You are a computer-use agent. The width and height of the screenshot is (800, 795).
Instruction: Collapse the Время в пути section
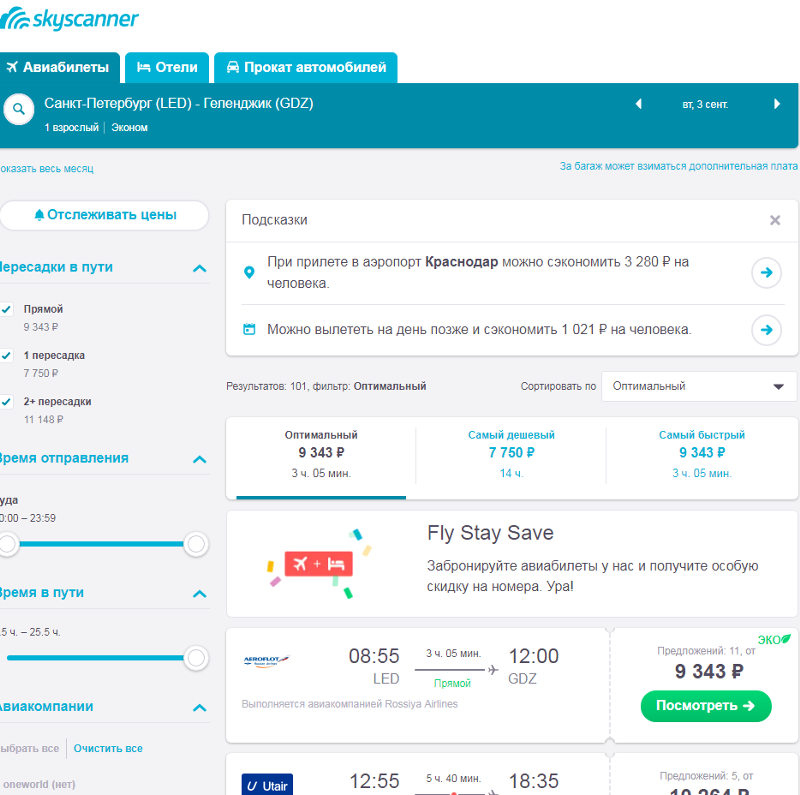pyautogui.click(x=199, y=593)
